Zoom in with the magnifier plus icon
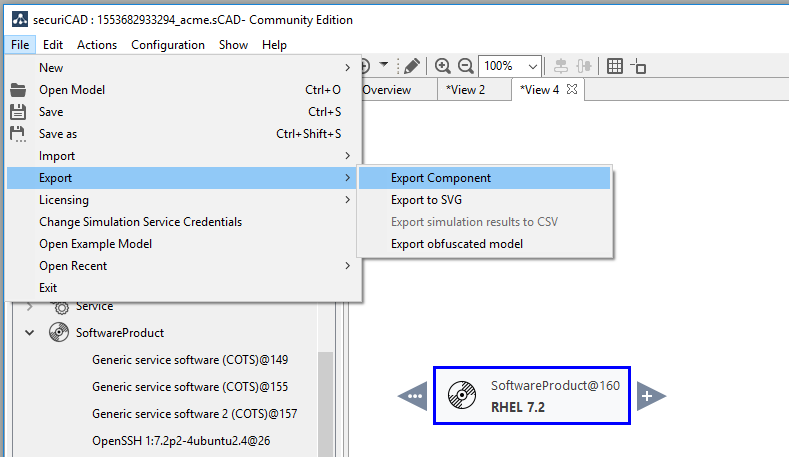Screen dimensions: 789x457 tap(442, 66)
